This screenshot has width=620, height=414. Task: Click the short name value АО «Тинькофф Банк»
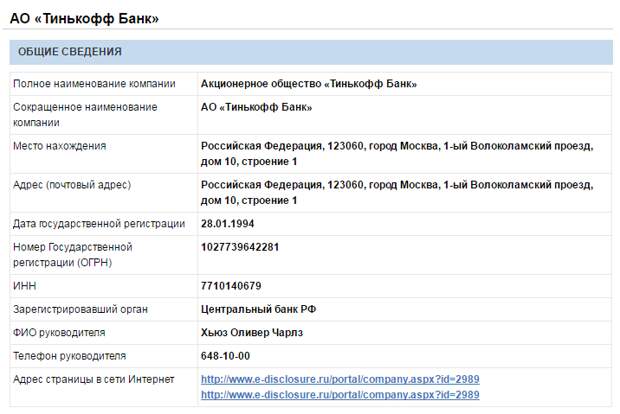pyautogui.click(x=256, y=107)
